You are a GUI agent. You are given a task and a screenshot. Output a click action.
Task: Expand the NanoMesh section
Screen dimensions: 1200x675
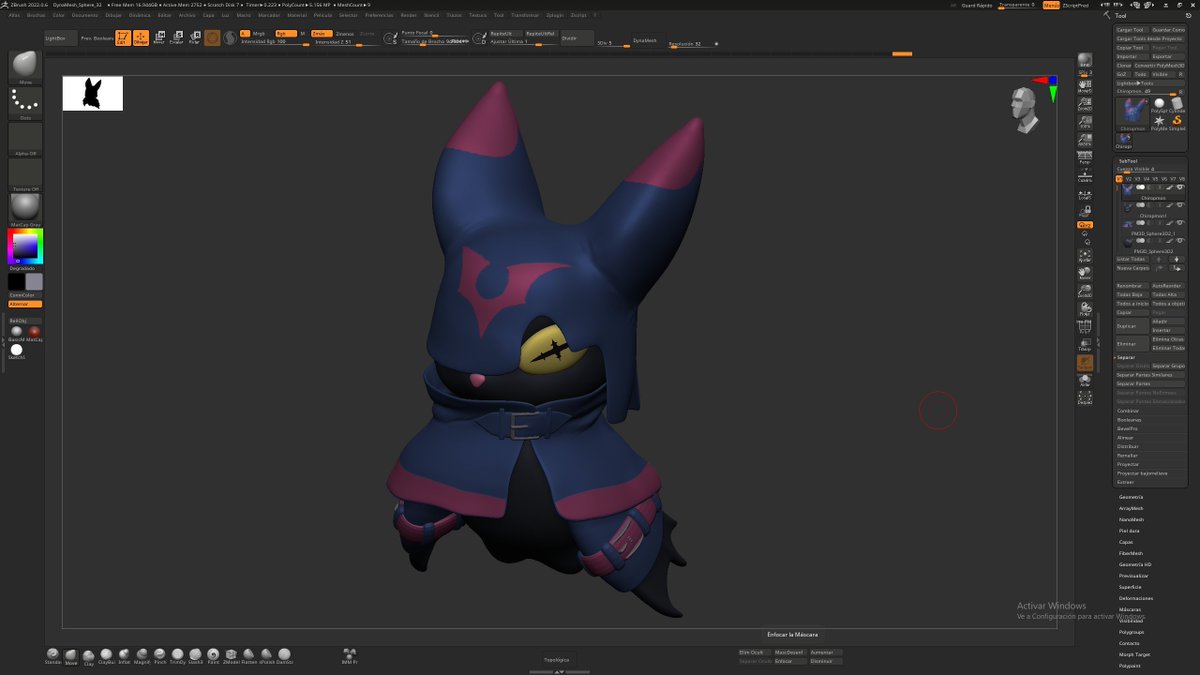coord(1131,519)
